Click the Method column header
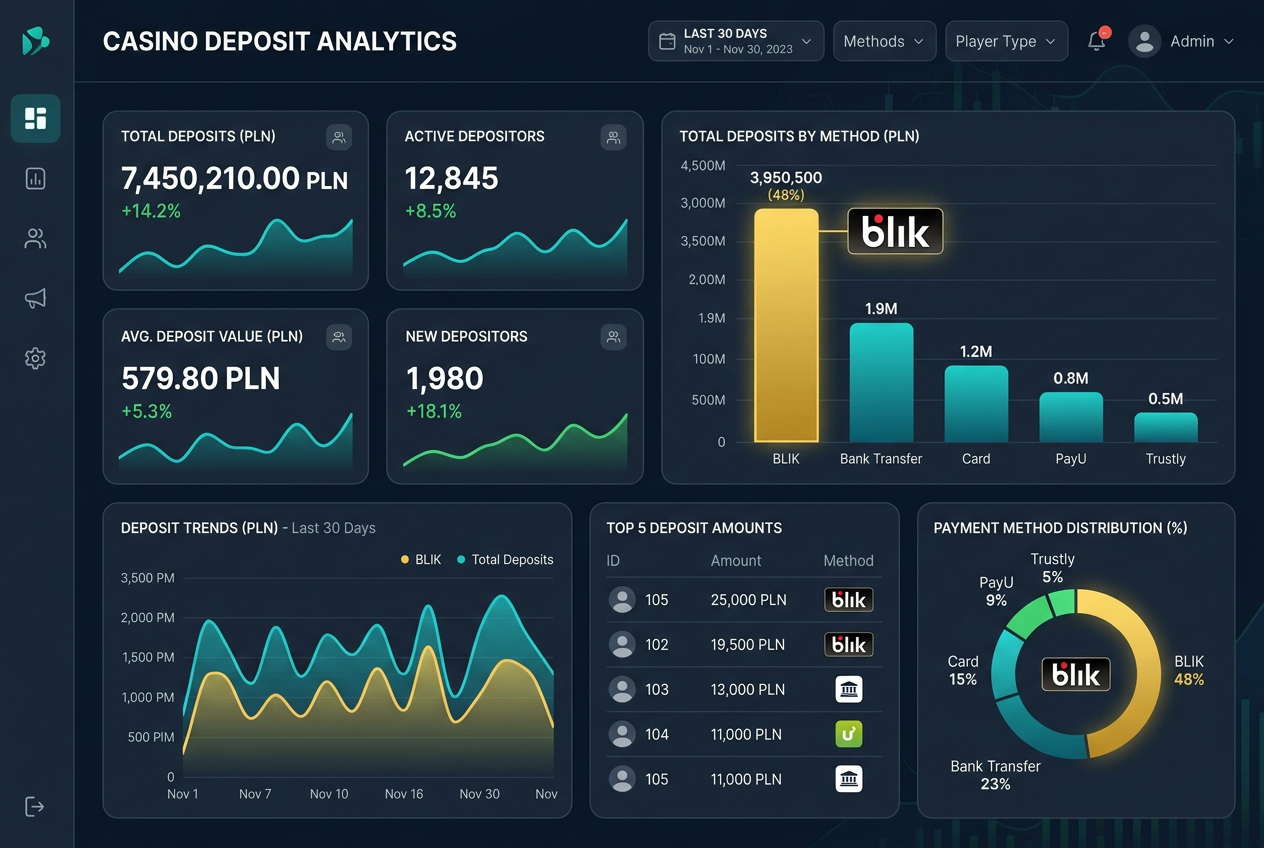The height and width of the screenshot is (848, 1264). click(x=849, y=561)
